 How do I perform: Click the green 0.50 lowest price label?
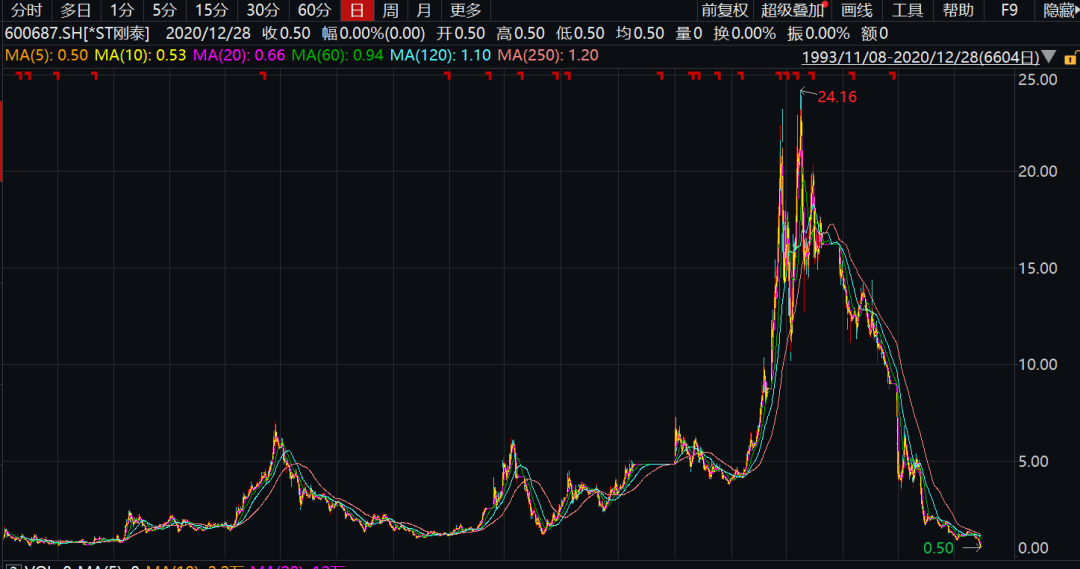(938, 548)
